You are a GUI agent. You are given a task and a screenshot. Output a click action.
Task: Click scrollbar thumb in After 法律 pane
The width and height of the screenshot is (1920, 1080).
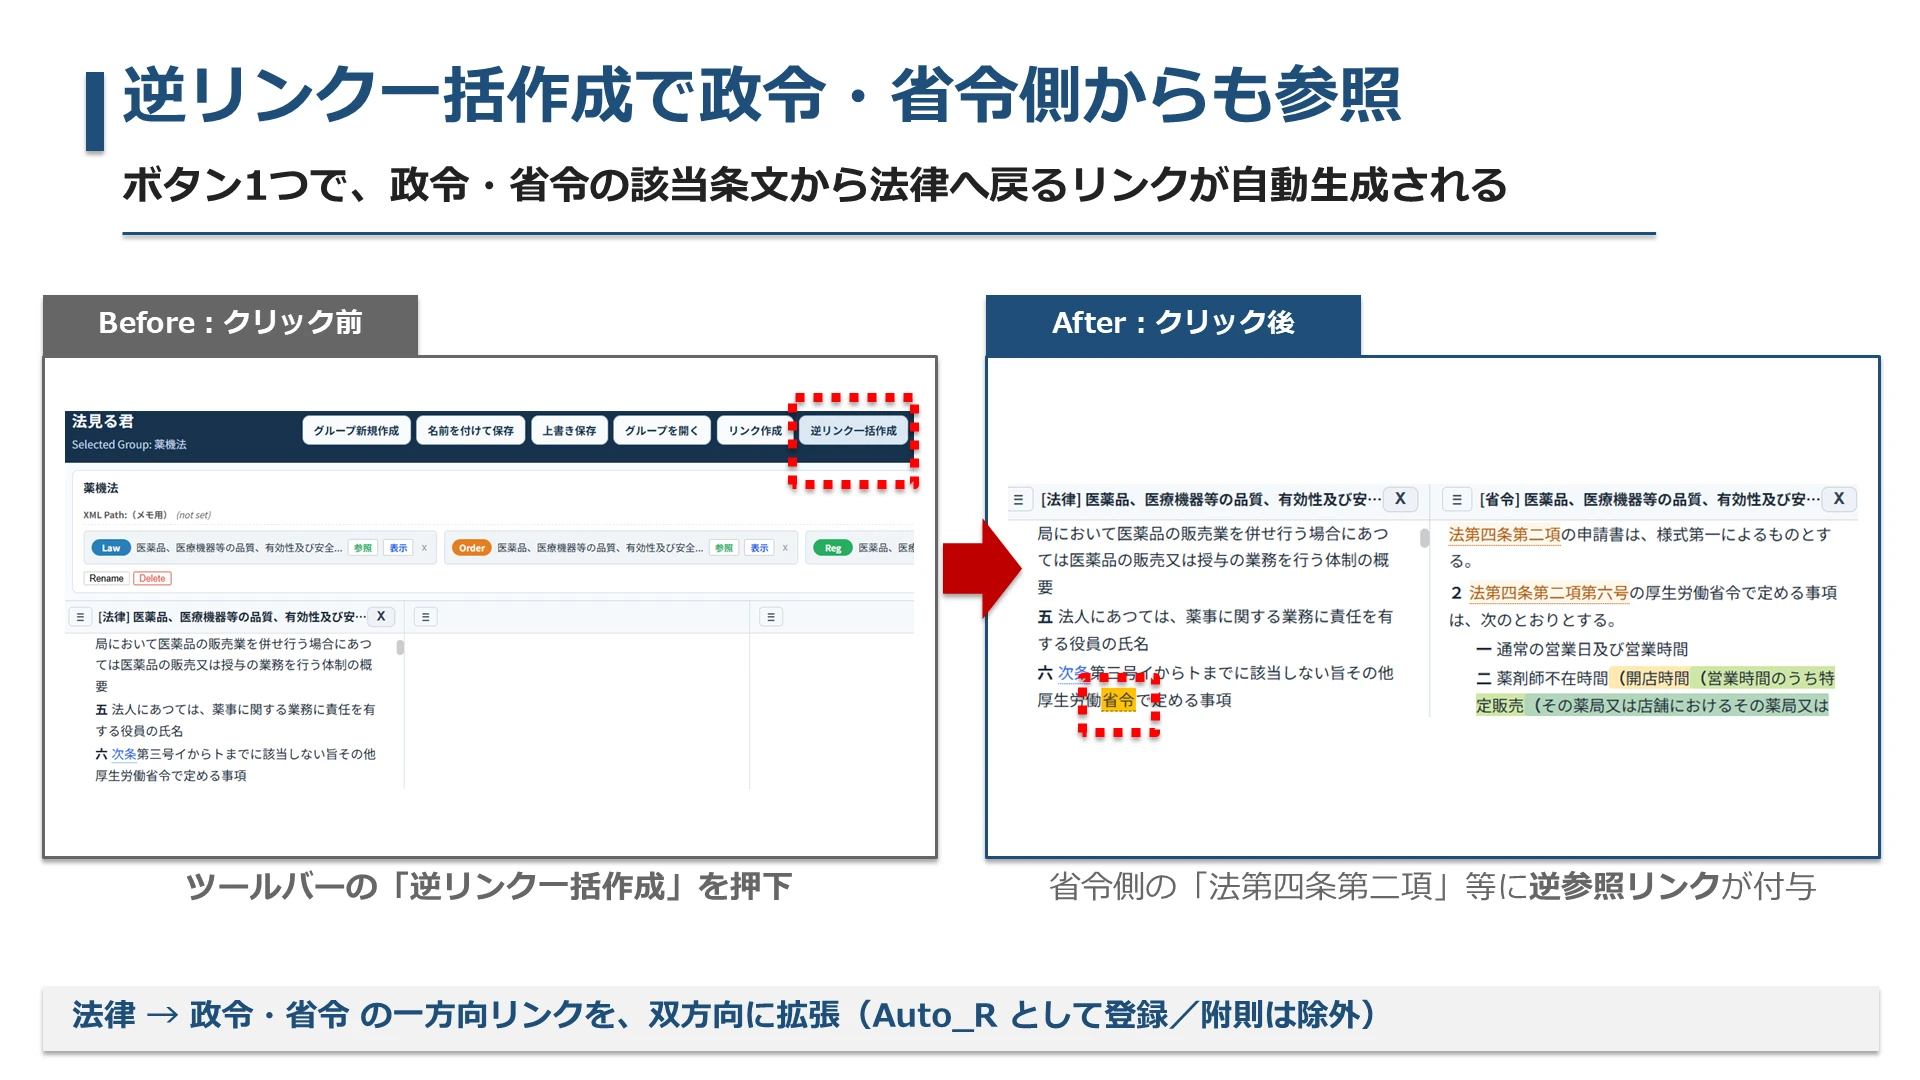pyautogui.click(x=1424, y=538)
